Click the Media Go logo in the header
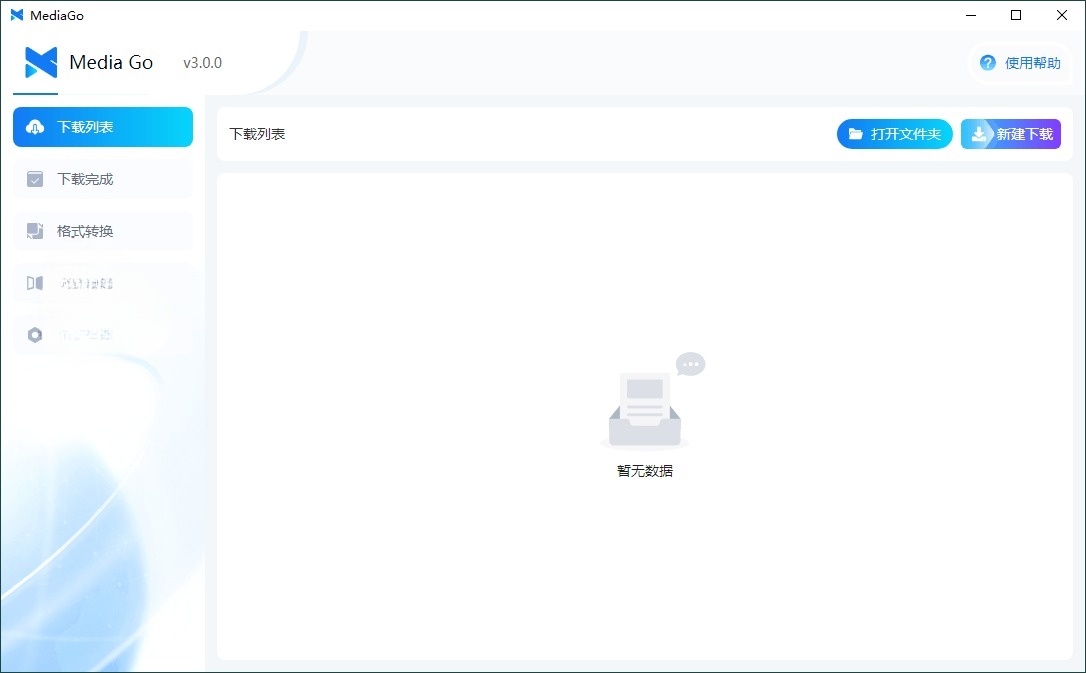The image size is (1086, 673). [41, 62]
